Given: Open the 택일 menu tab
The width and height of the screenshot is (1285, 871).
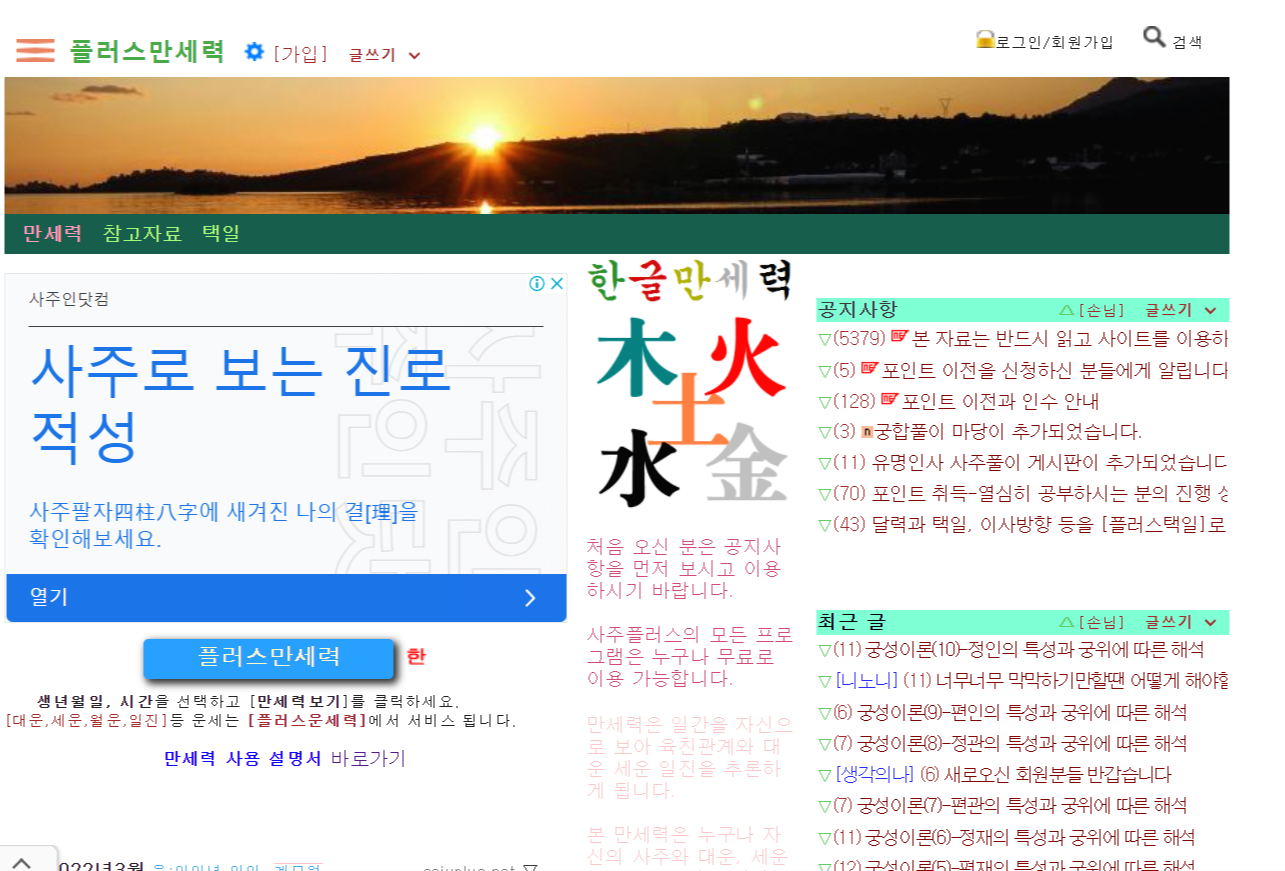Looking at the screenshot, I should (x=221, y=234).
